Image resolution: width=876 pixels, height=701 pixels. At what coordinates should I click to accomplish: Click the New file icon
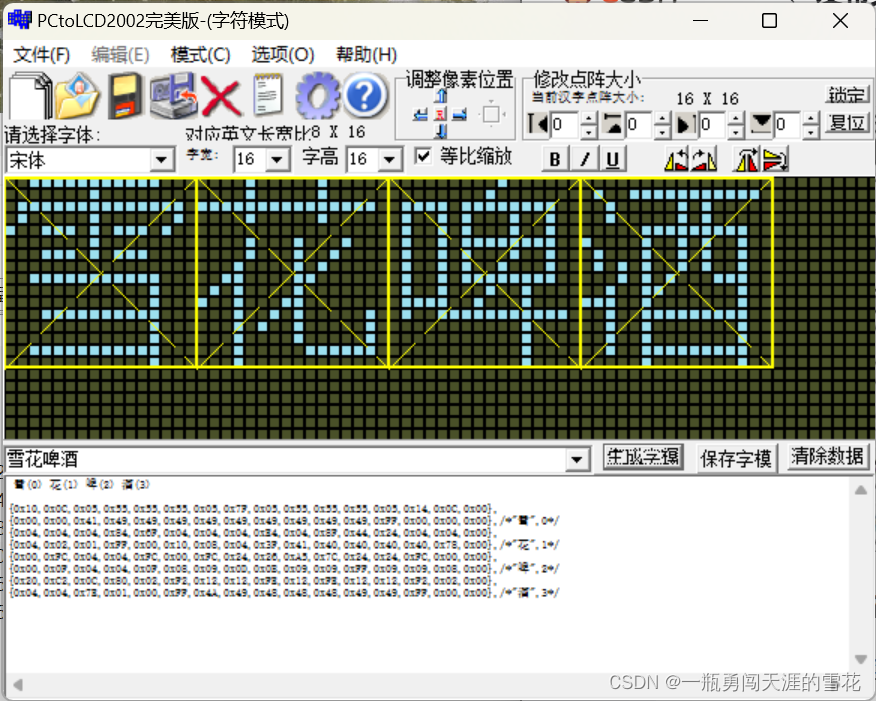(31, 96)
